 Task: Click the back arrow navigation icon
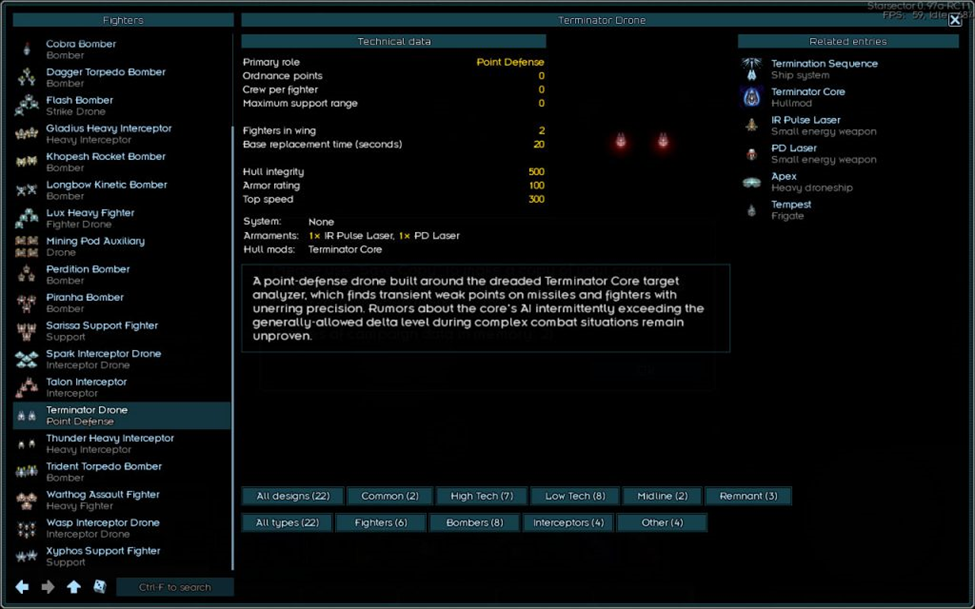tap(22, 587)
